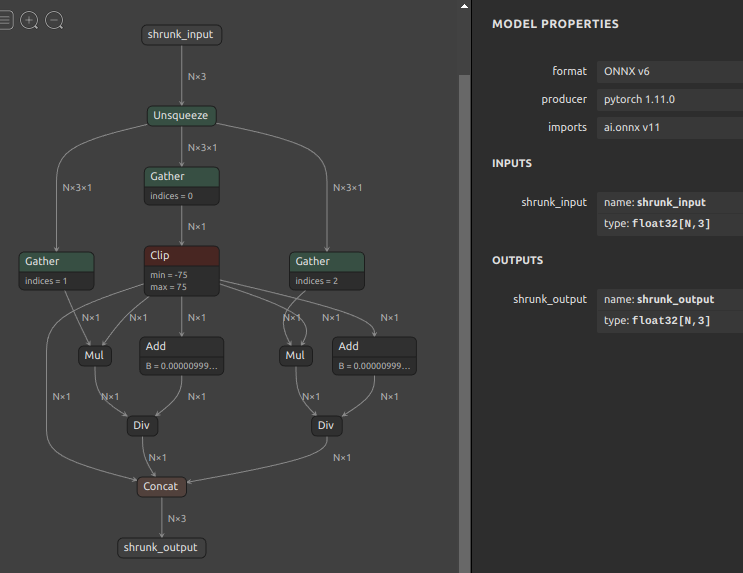This screenshot has width=743, height=573.
Task: Select the Add node under the Clip node
Action: click(181, 356)
